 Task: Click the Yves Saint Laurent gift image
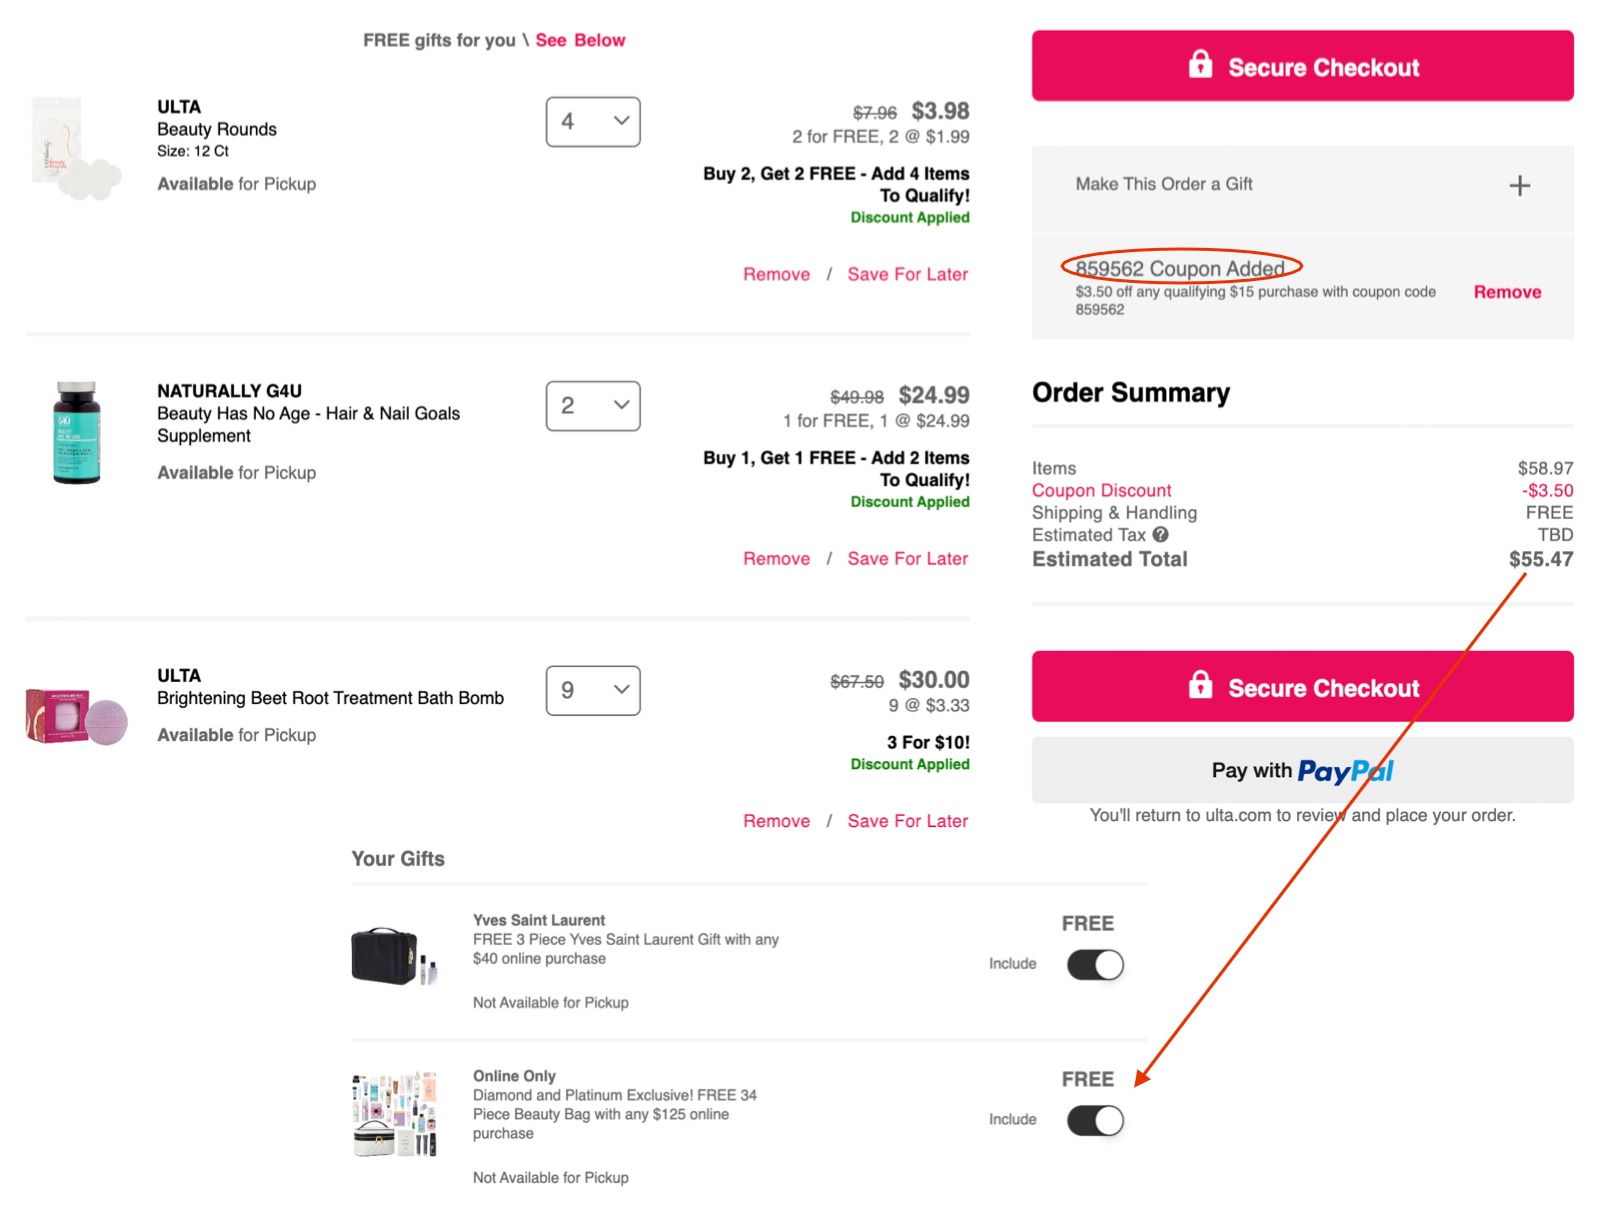(395, 956)
